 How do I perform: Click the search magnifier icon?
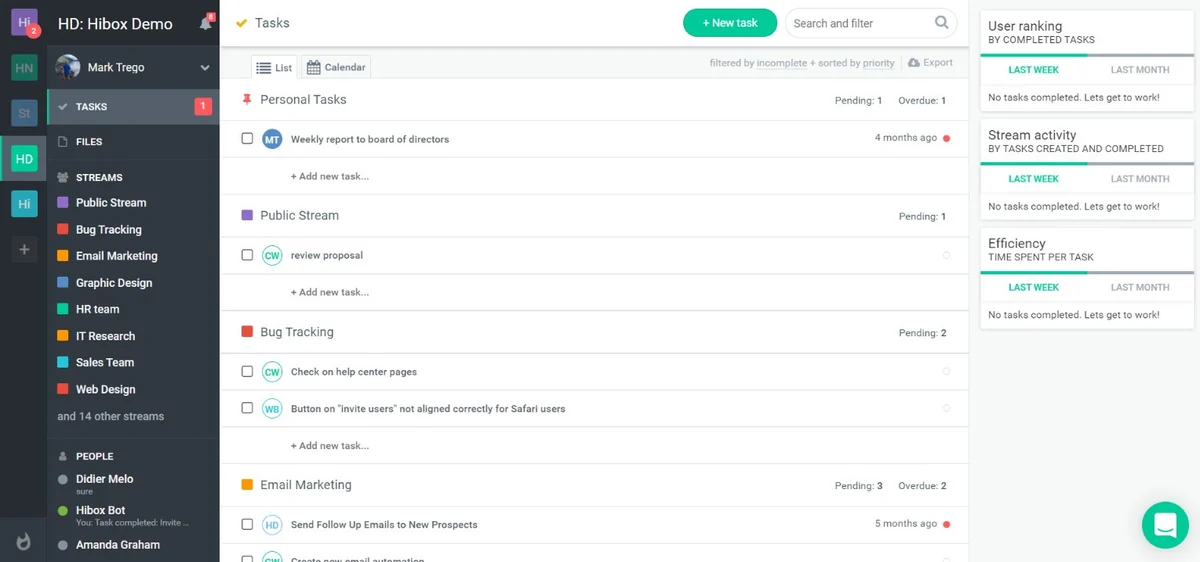[x=942, y=23]
